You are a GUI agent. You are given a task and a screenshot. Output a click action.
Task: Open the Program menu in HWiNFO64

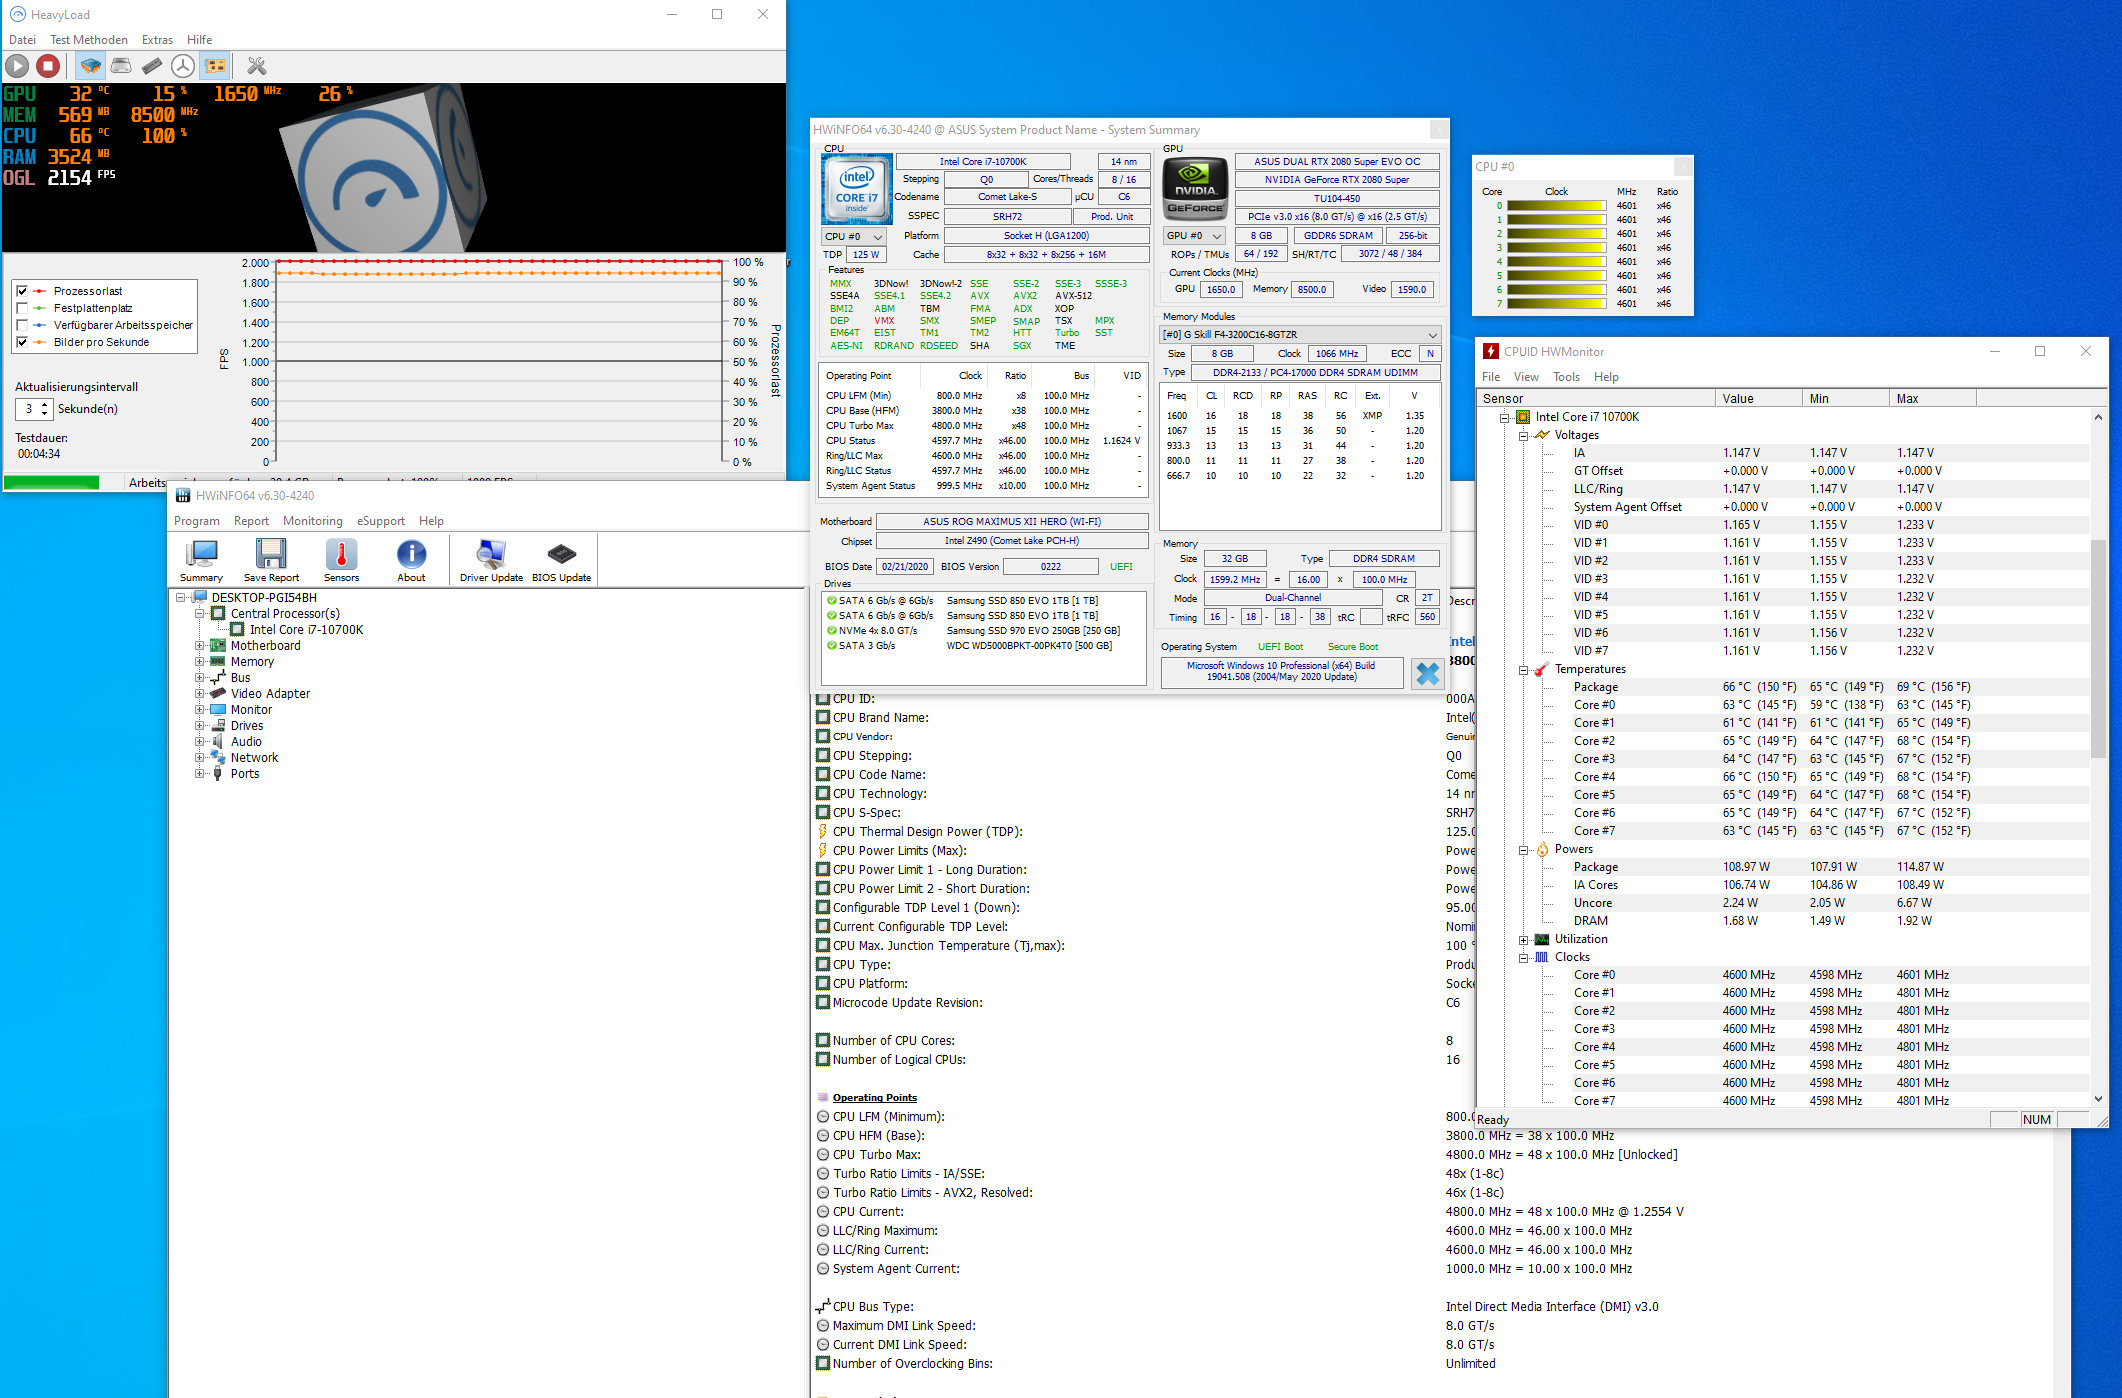pyautogui.click(x=197, y=521)
